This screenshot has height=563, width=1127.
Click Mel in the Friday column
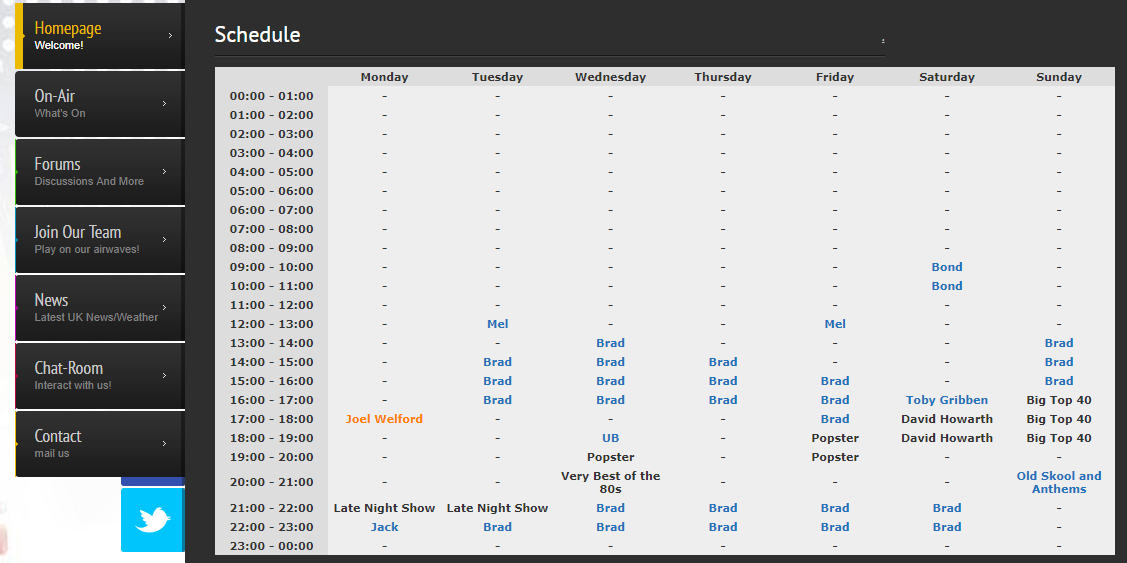coord(834,324)
